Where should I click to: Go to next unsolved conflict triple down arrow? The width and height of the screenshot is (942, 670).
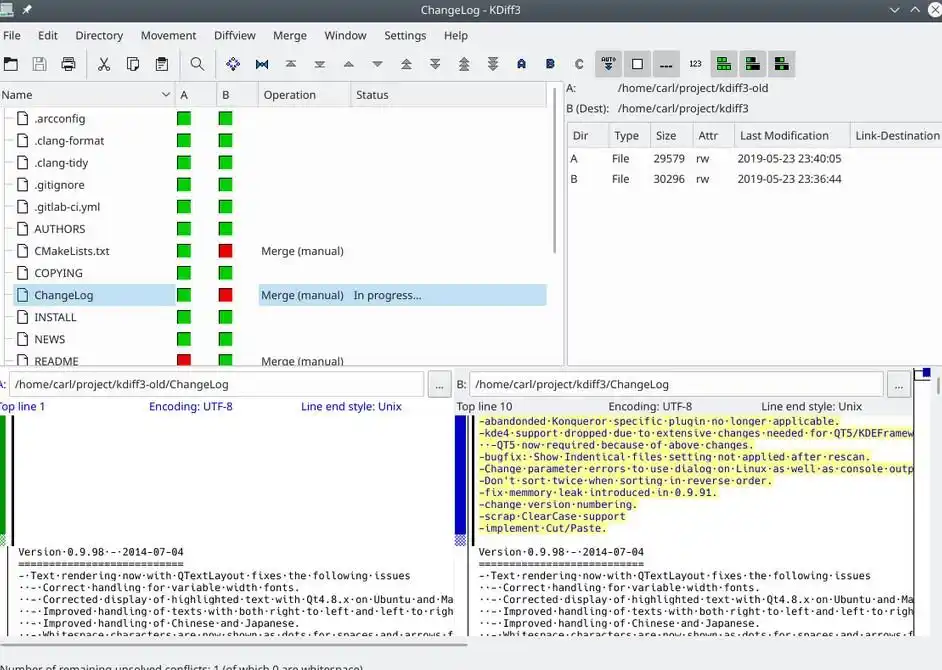tap(493, 64)
